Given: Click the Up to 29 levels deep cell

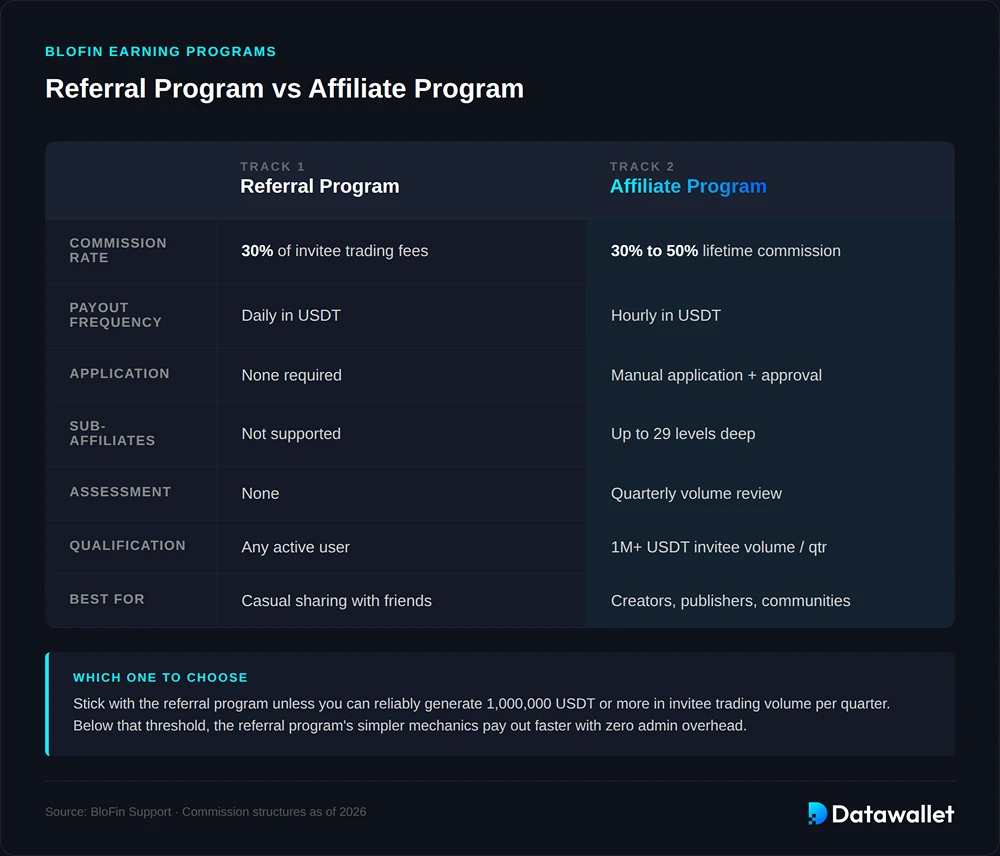Looking at the screenshot, I should tap(682, 434).
